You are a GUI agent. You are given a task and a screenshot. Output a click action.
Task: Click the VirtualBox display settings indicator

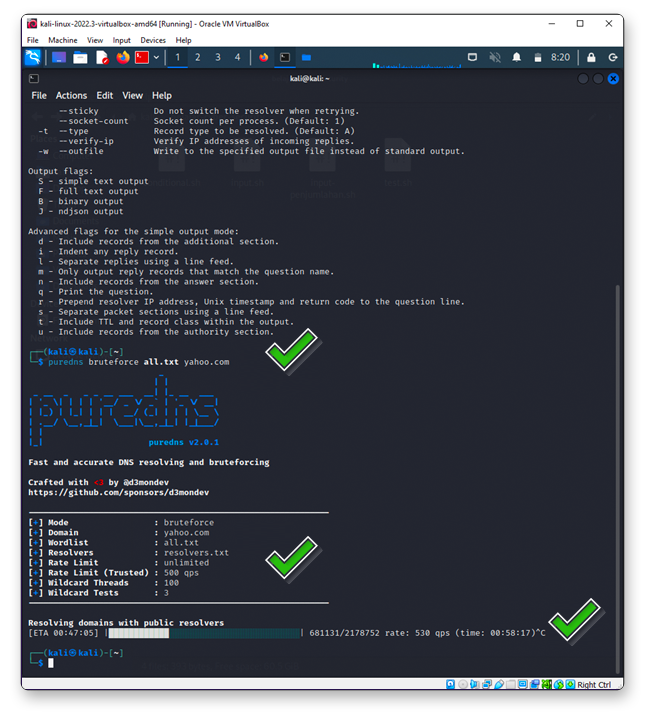click(523, 685)
